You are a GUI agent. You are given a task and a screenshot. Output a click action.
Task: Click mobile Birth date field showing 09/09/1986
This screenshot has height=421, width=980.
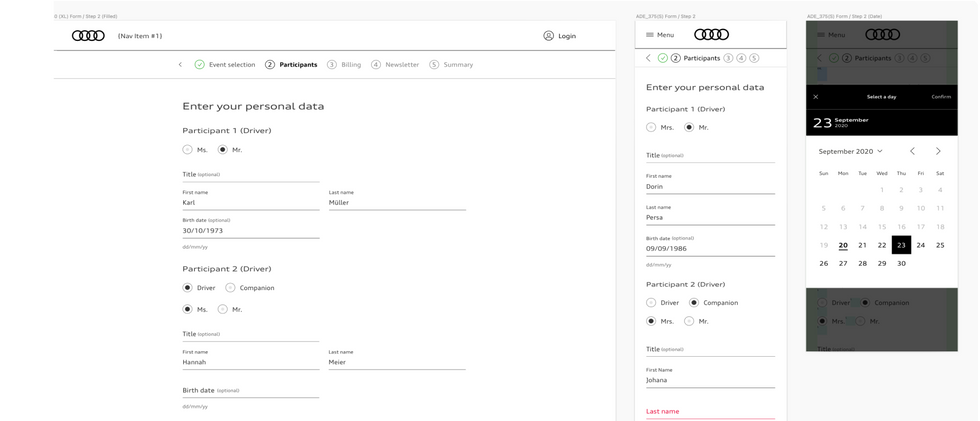[711, 245]
